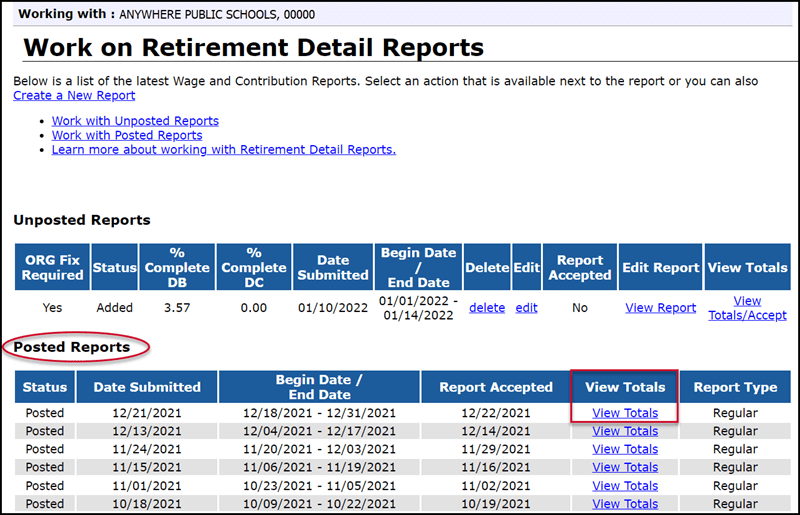
Task: View Totals for report submitted 11/01/2021
Action: 625,485
